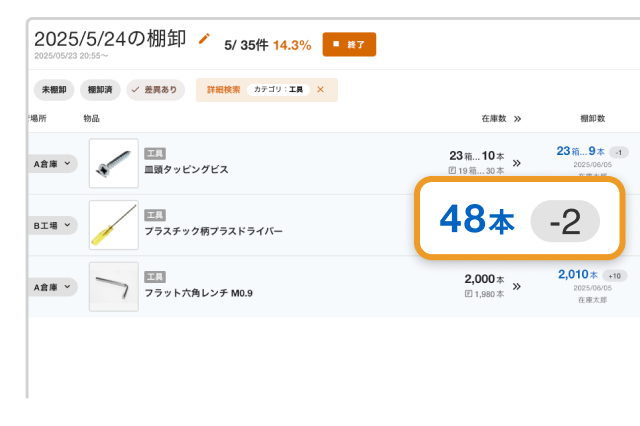Click the pencil edit icon beside the title
The width and height of the screenshot is (640, 426).
point(205,39)
